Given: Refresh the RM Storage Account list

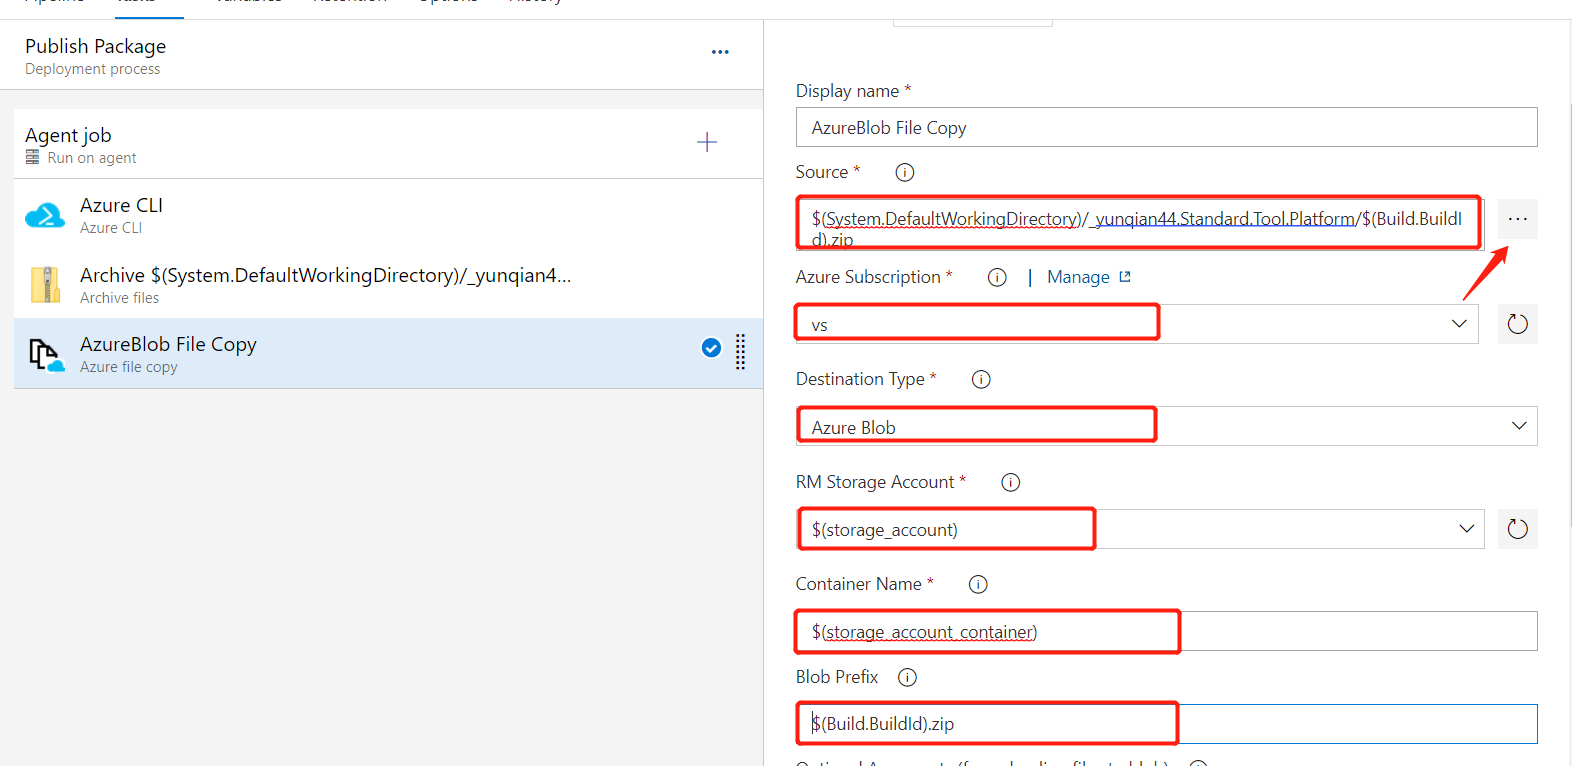Looking at the screenshot, I should 1518,529.
